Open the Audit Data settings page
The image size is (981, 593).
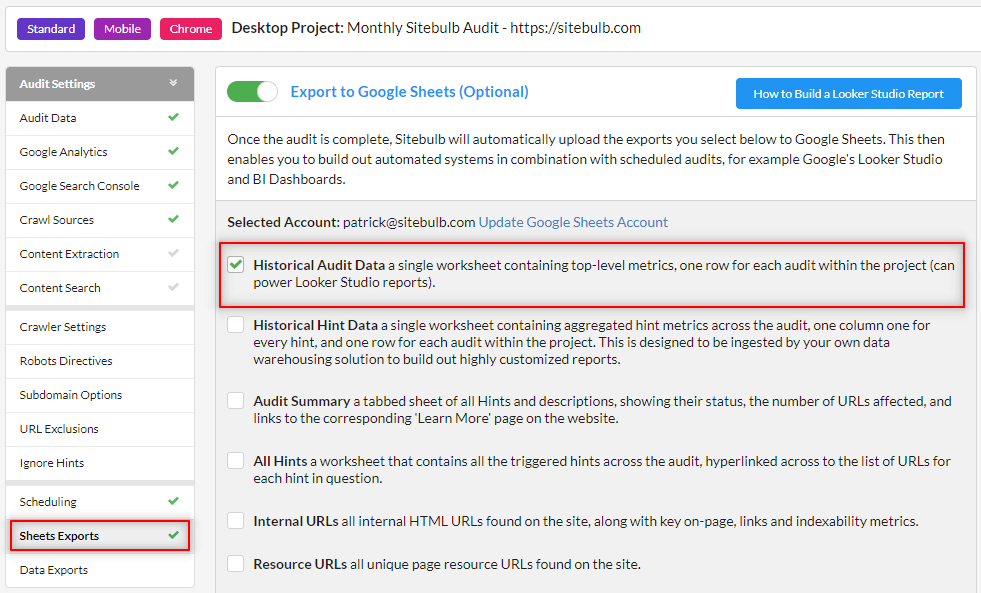[x=100, y=118]
